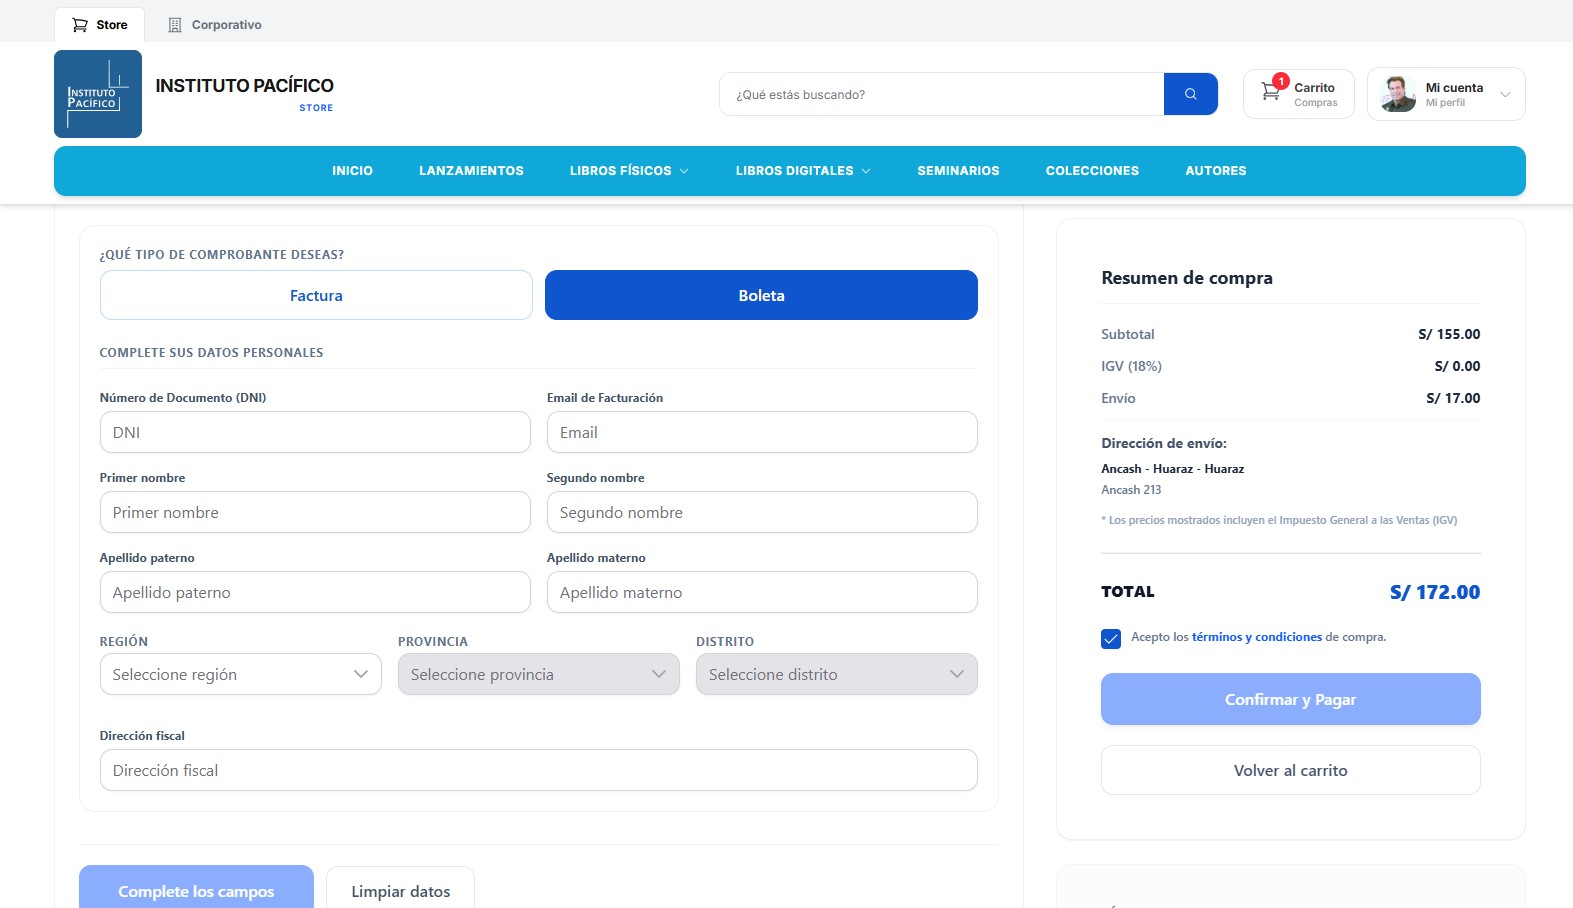Image resolution: width=1573 pixels, height=908 pixels.
Task: Open the shopping cart icon
Action: (x=1271, y=91)
